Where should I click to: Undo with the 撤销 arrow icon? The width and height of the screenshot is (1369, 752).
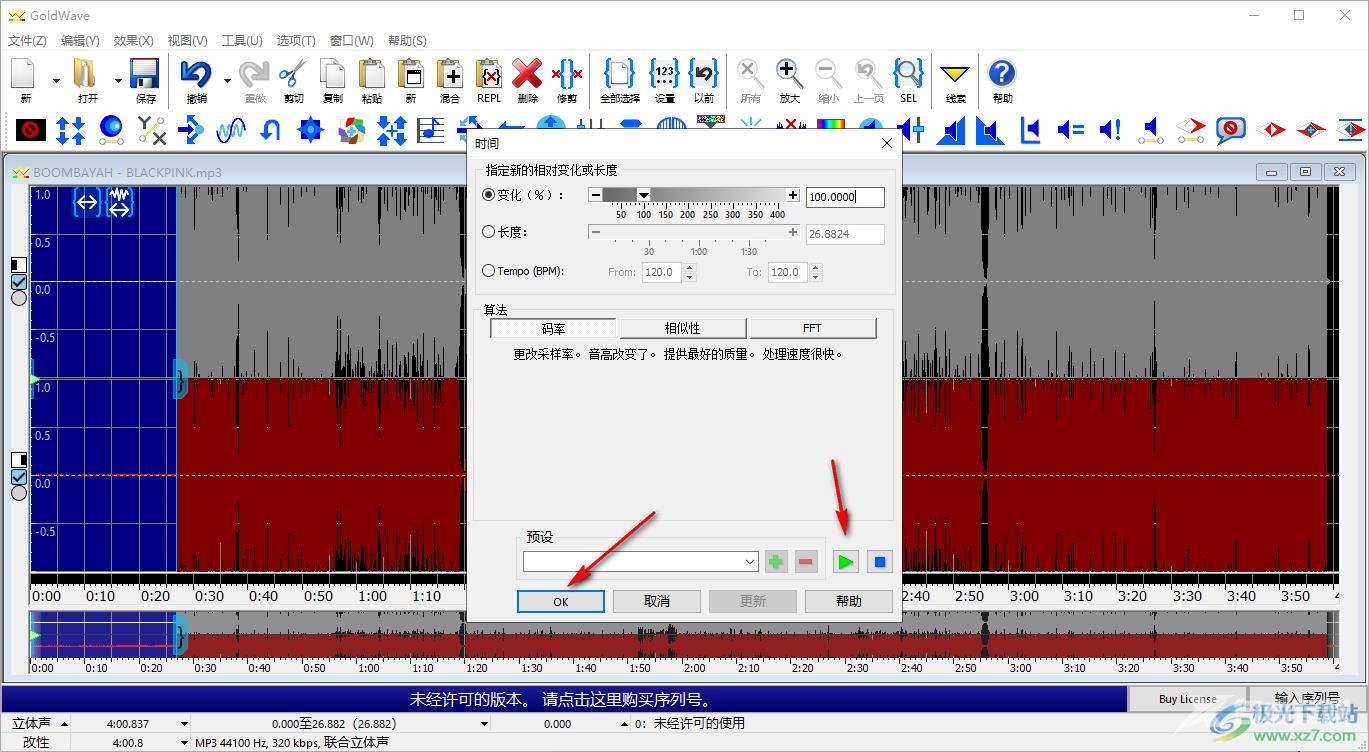196,74
